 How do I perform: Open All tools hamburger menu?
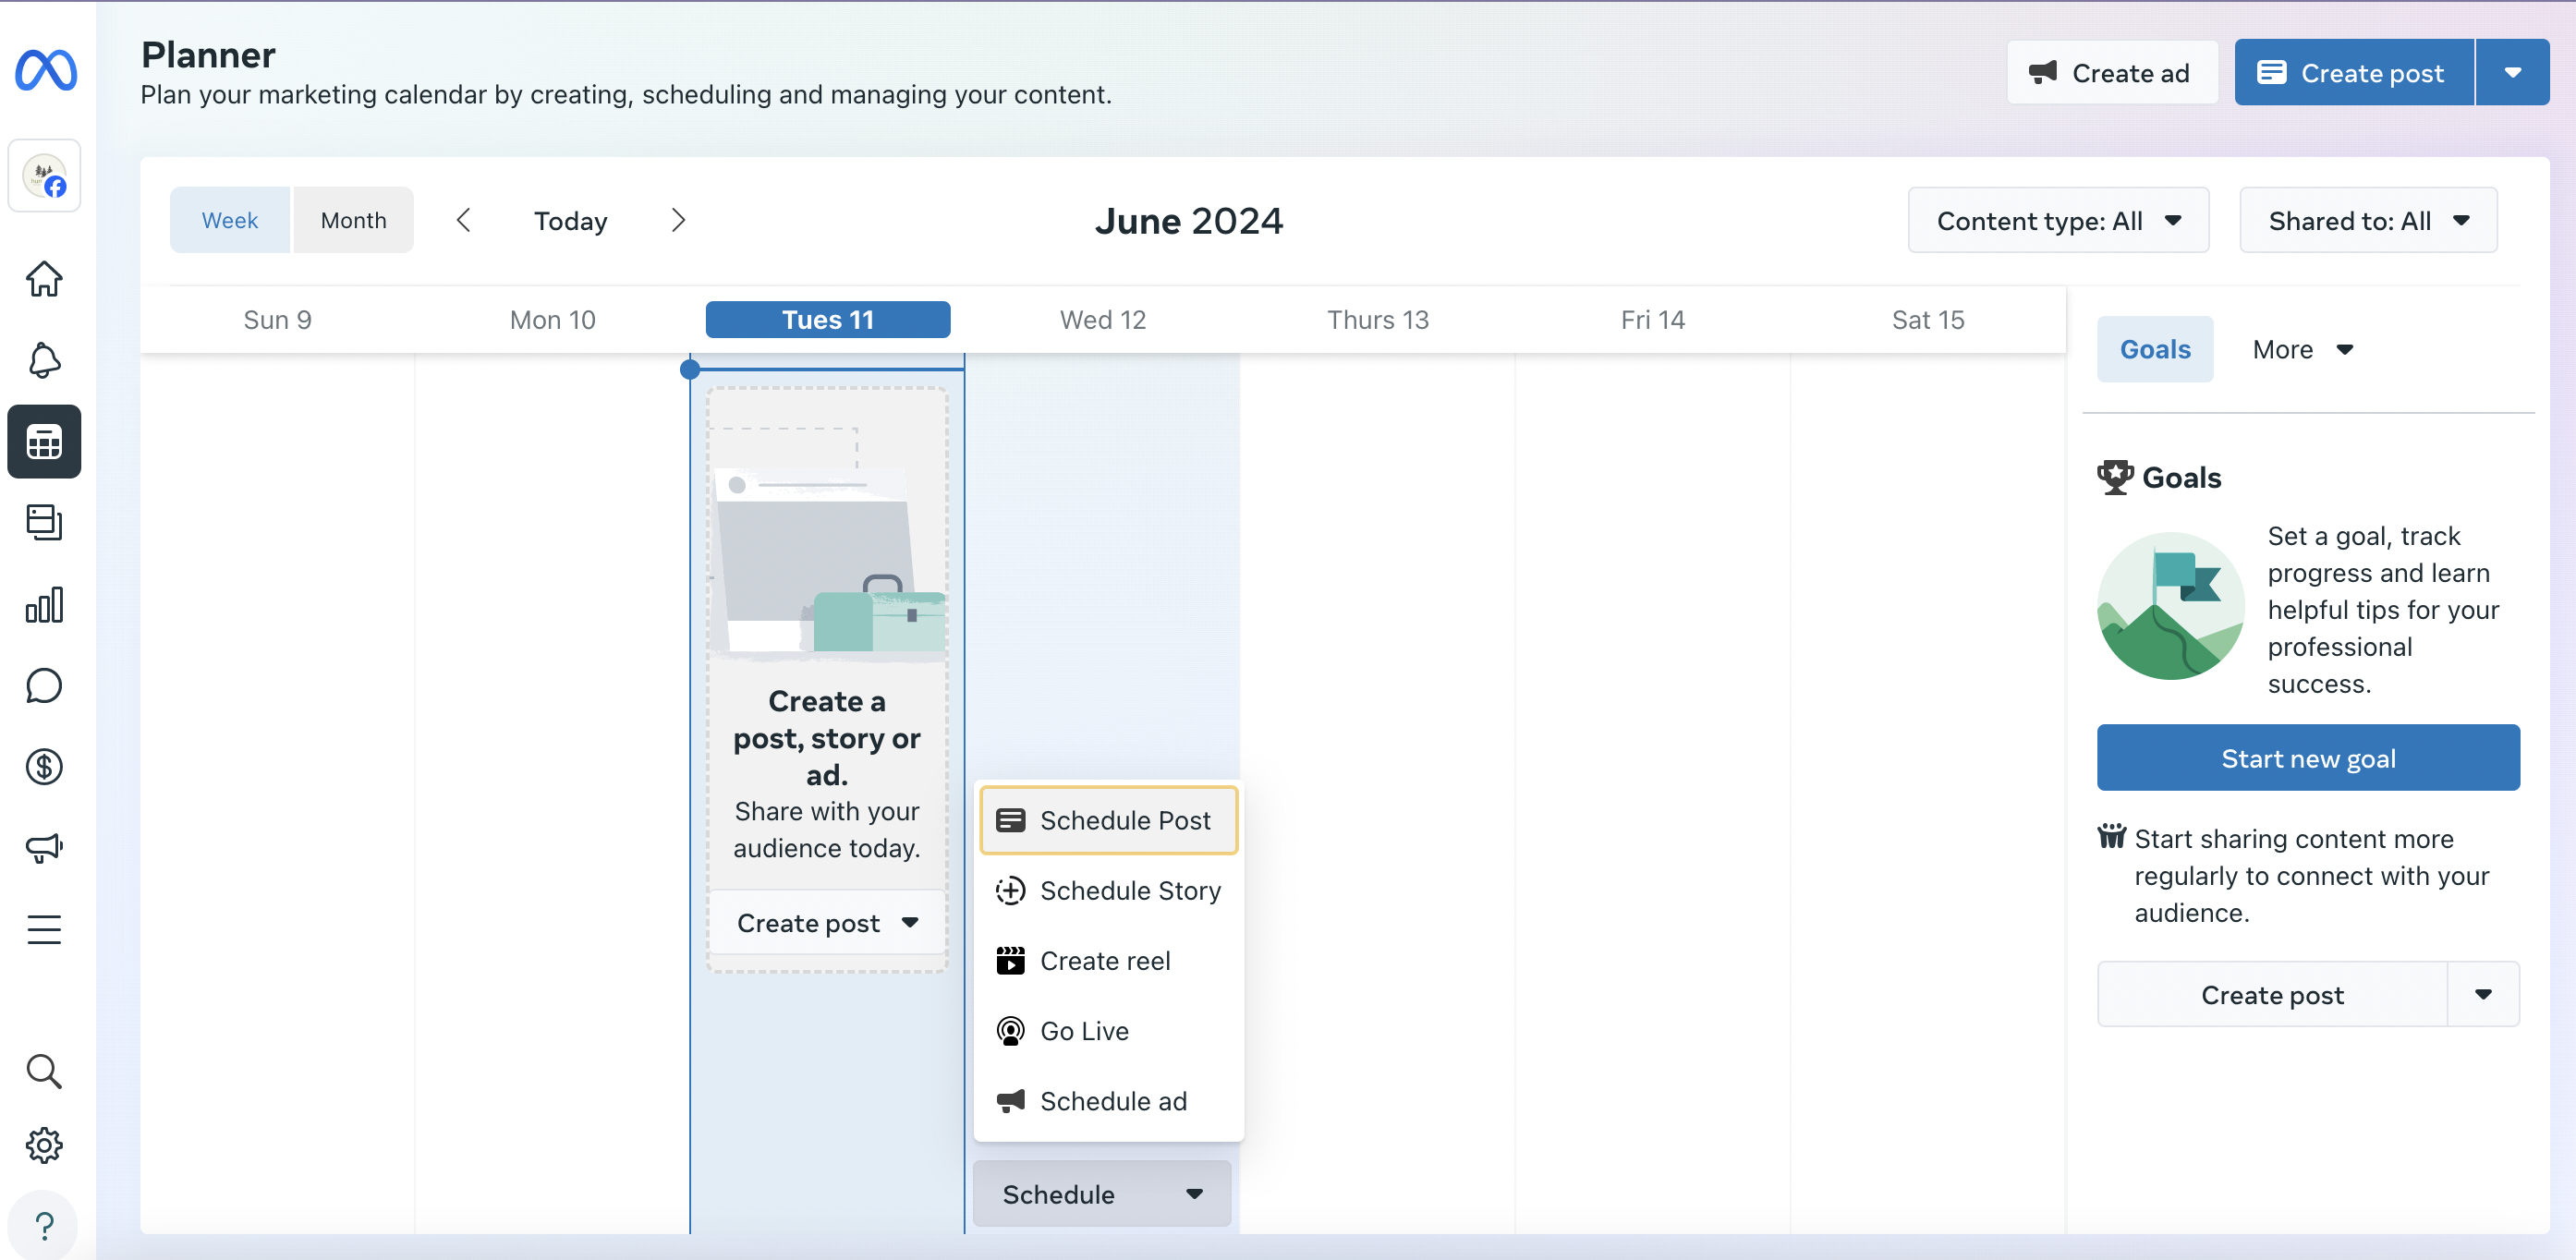click(44, 930)
